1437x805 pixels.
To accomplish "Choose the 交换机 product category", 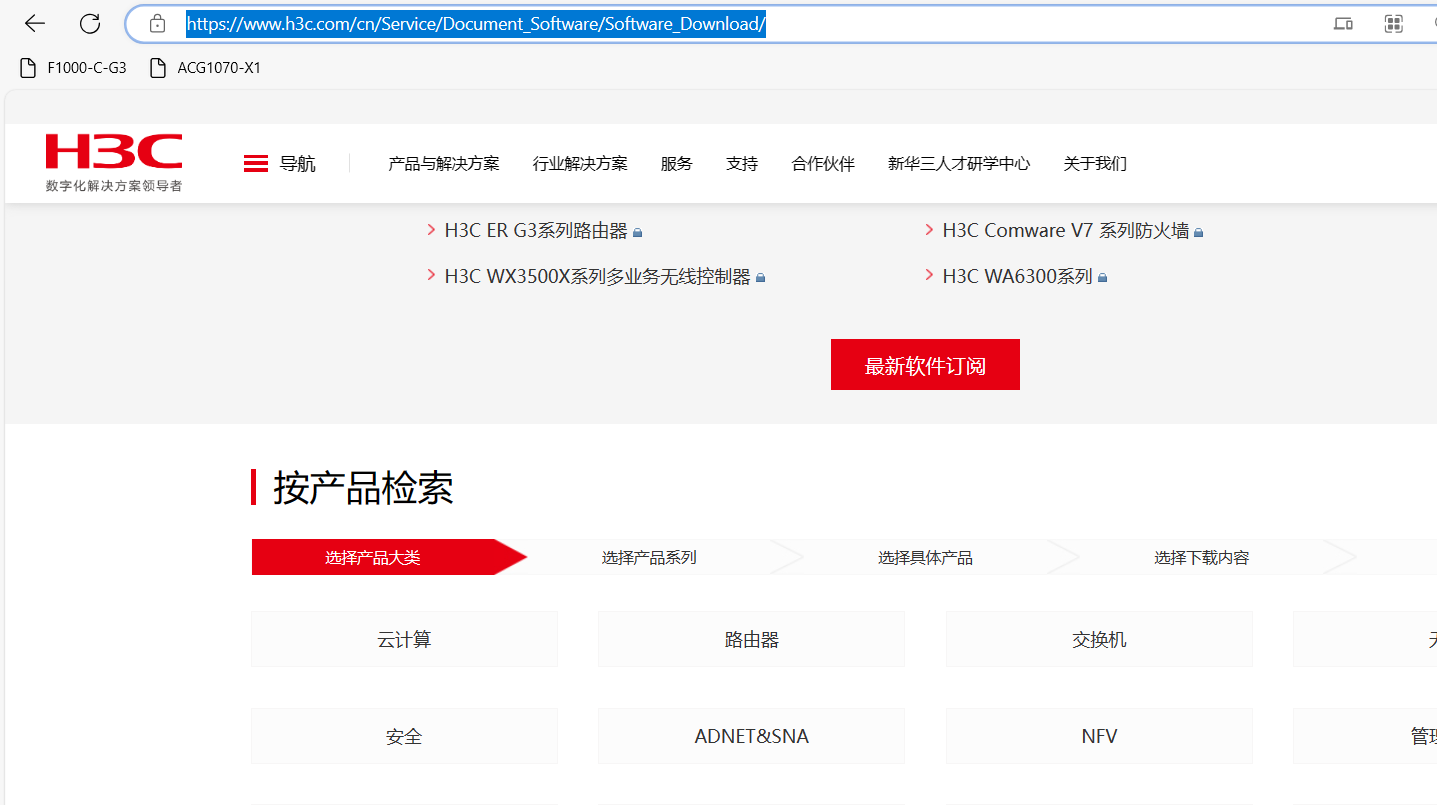I will click(x=1099, y=639).
